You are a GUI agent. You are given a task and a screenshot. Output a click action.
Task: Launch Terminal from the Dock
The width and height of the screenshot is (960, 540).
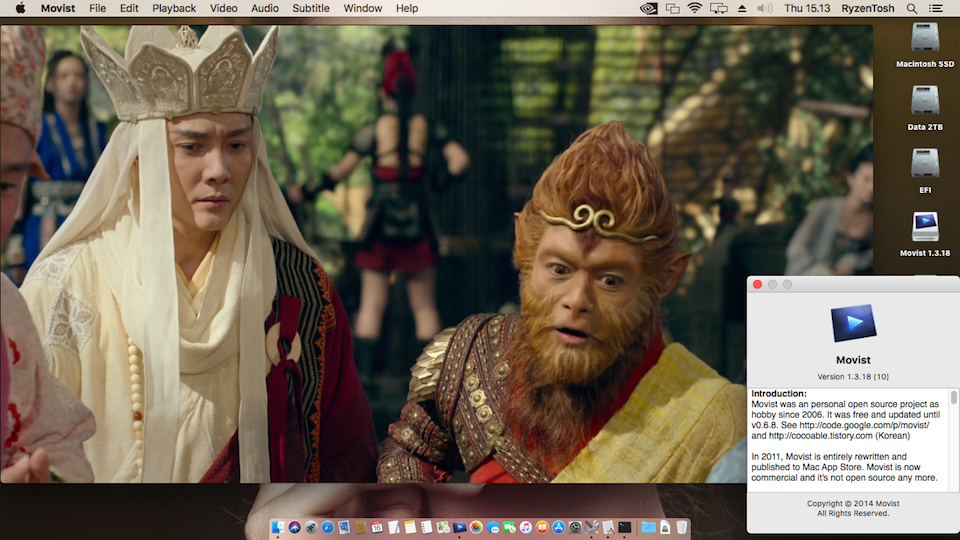[624, 527]
